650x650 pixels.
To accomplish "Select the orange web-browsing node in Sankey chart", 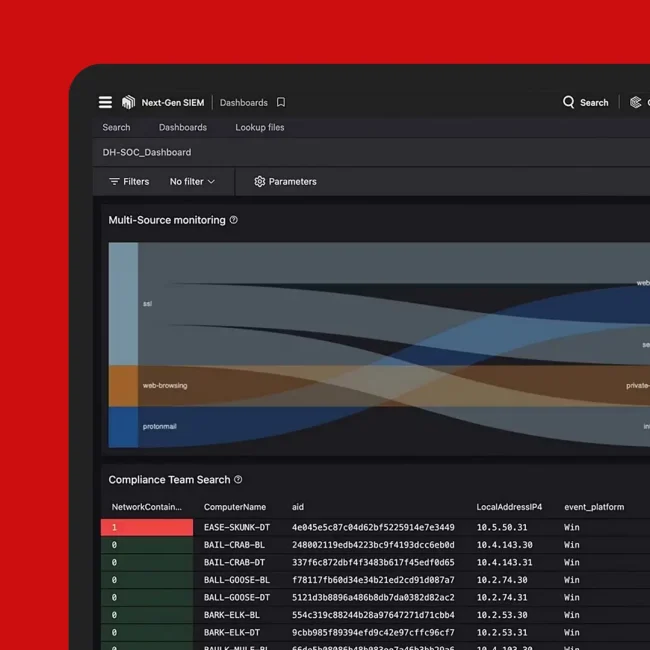I will click(123, 385).
